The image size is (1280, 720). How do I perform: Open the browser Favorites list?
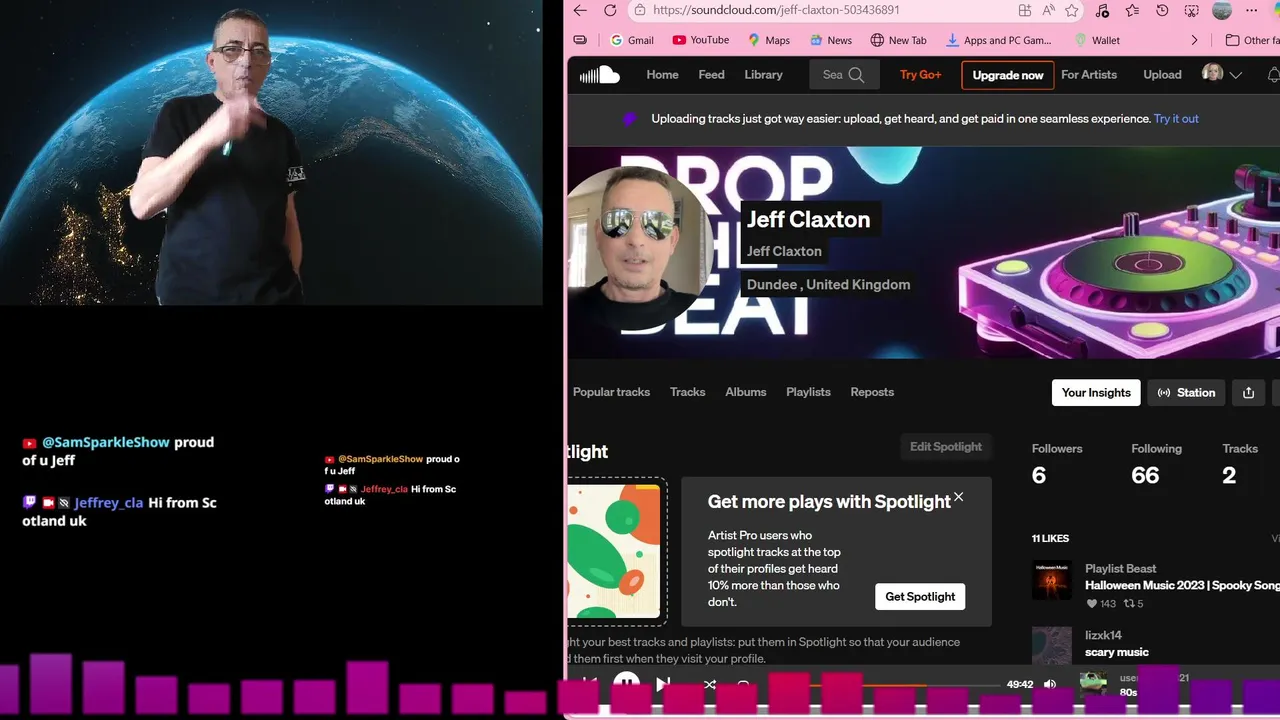click(x=1132, y=10)
